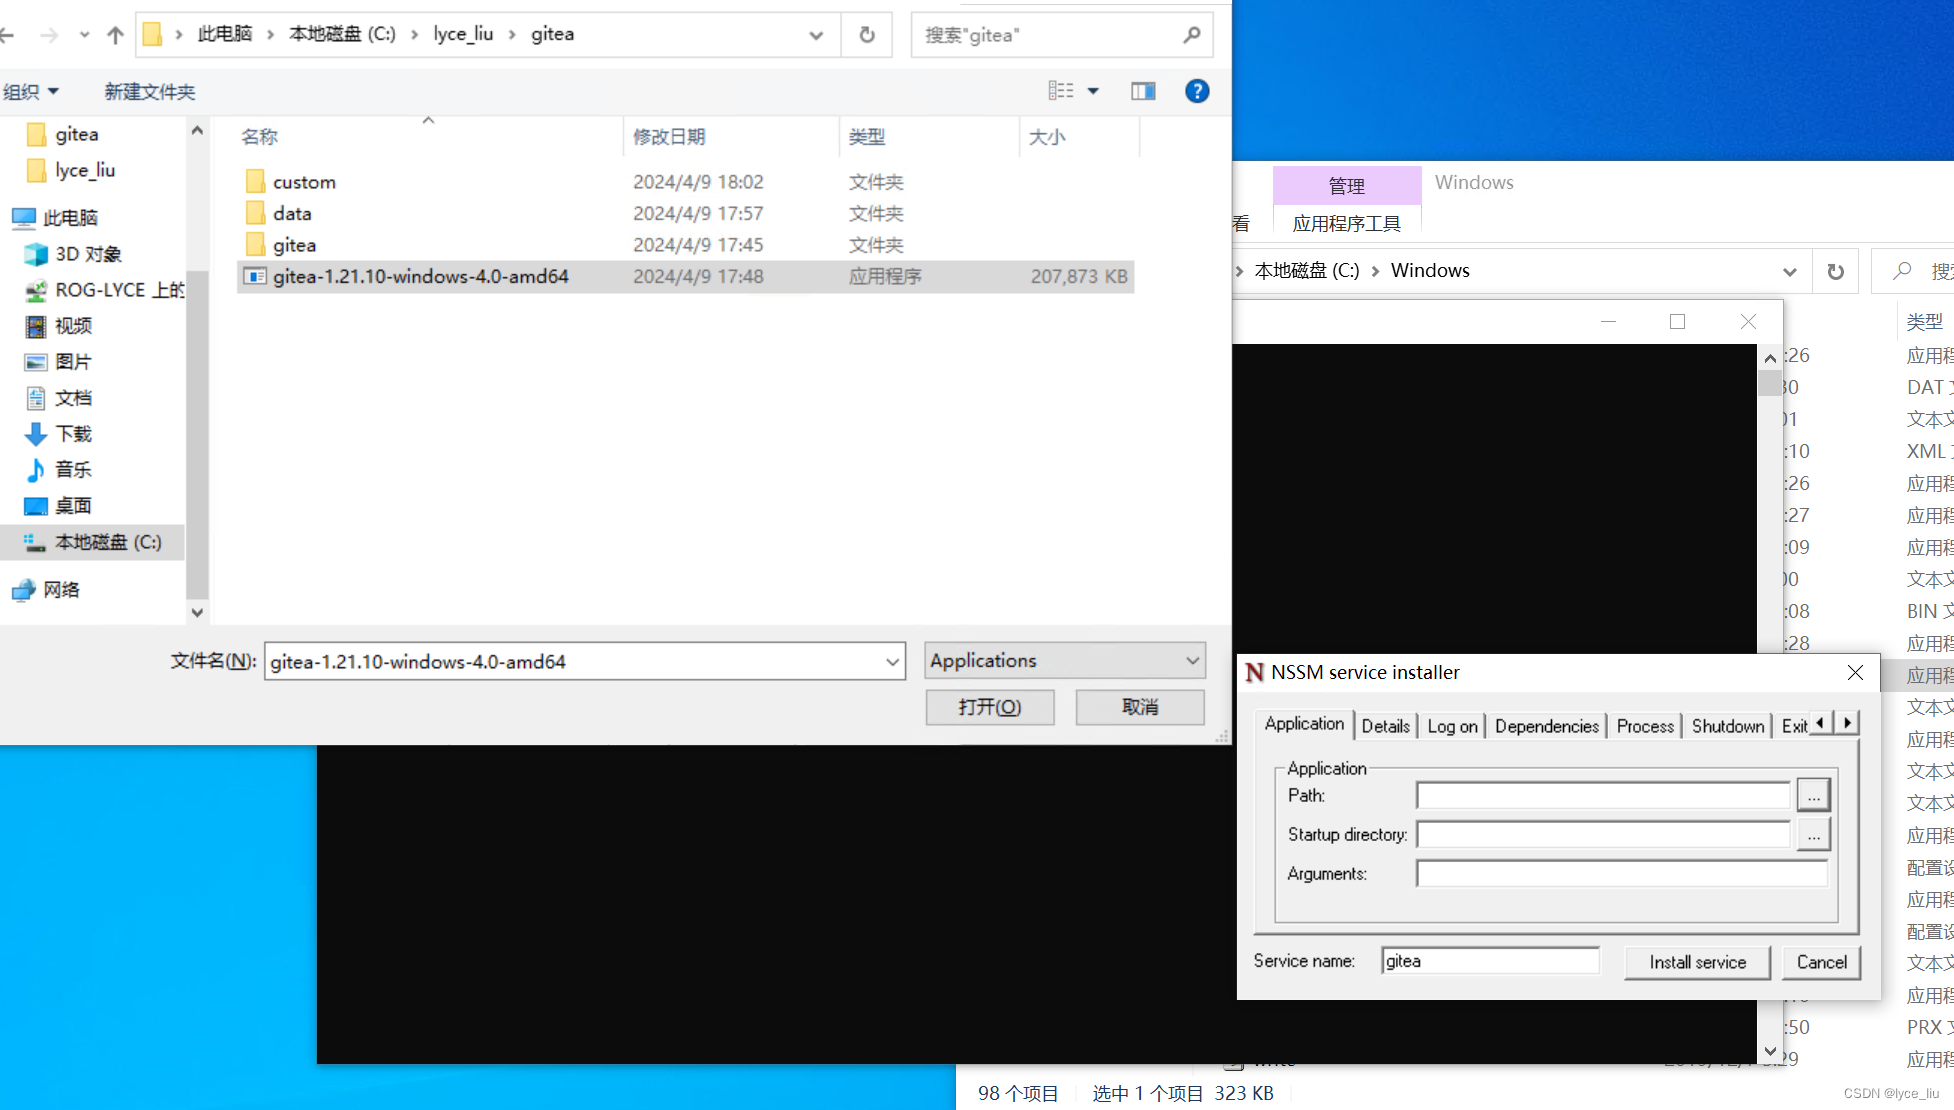Select lyce_liu folder in the navigation tree

click(84, 170)
